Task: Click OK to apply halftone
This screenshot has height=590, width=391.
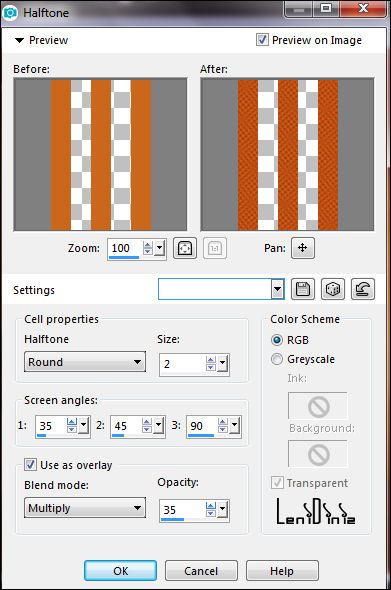Action: click(x=120, y=571)
